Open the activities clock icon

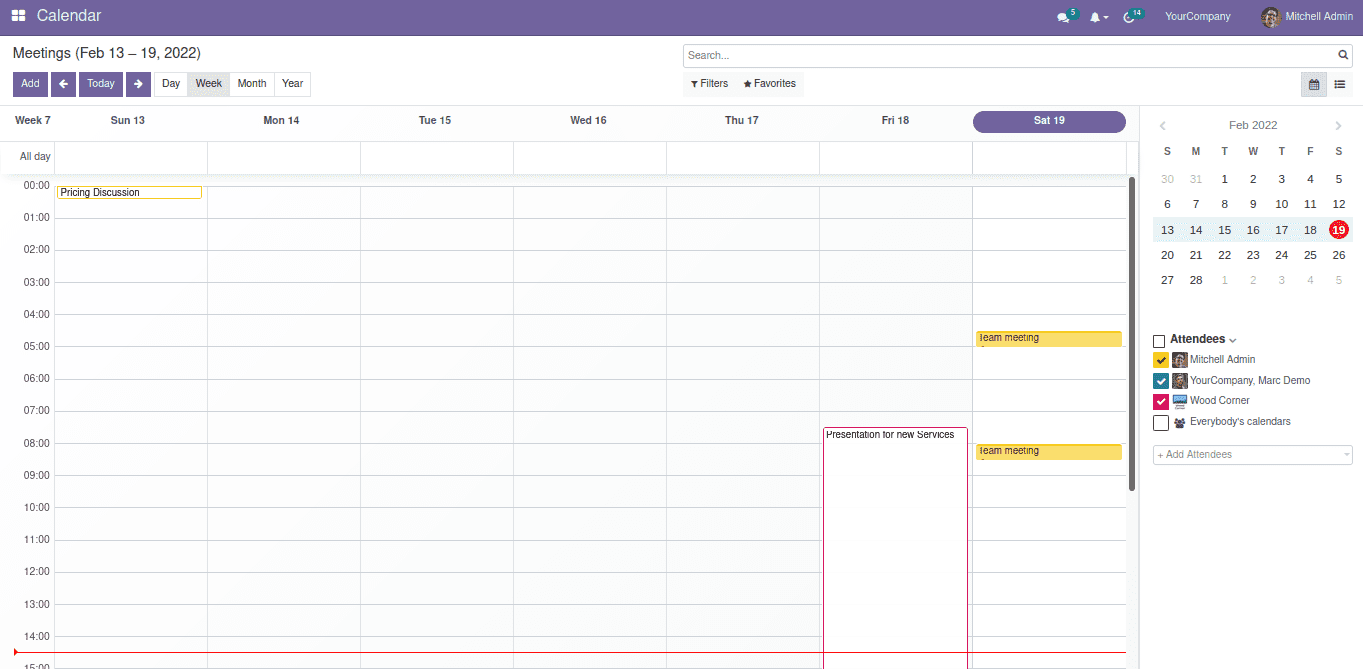click(1130, 18)
